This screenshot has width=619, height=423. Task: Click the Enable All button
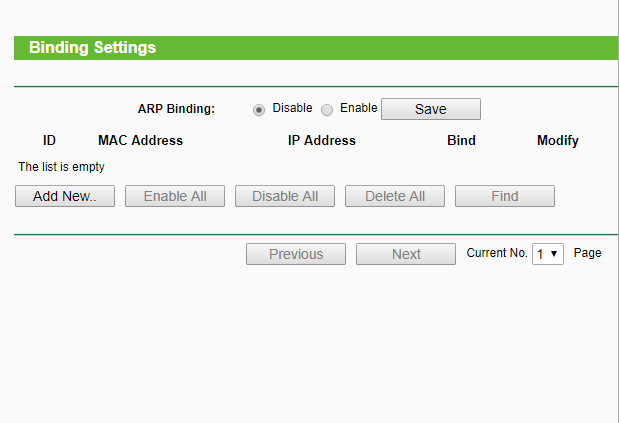pyautogui.click(x=175, y=196)
